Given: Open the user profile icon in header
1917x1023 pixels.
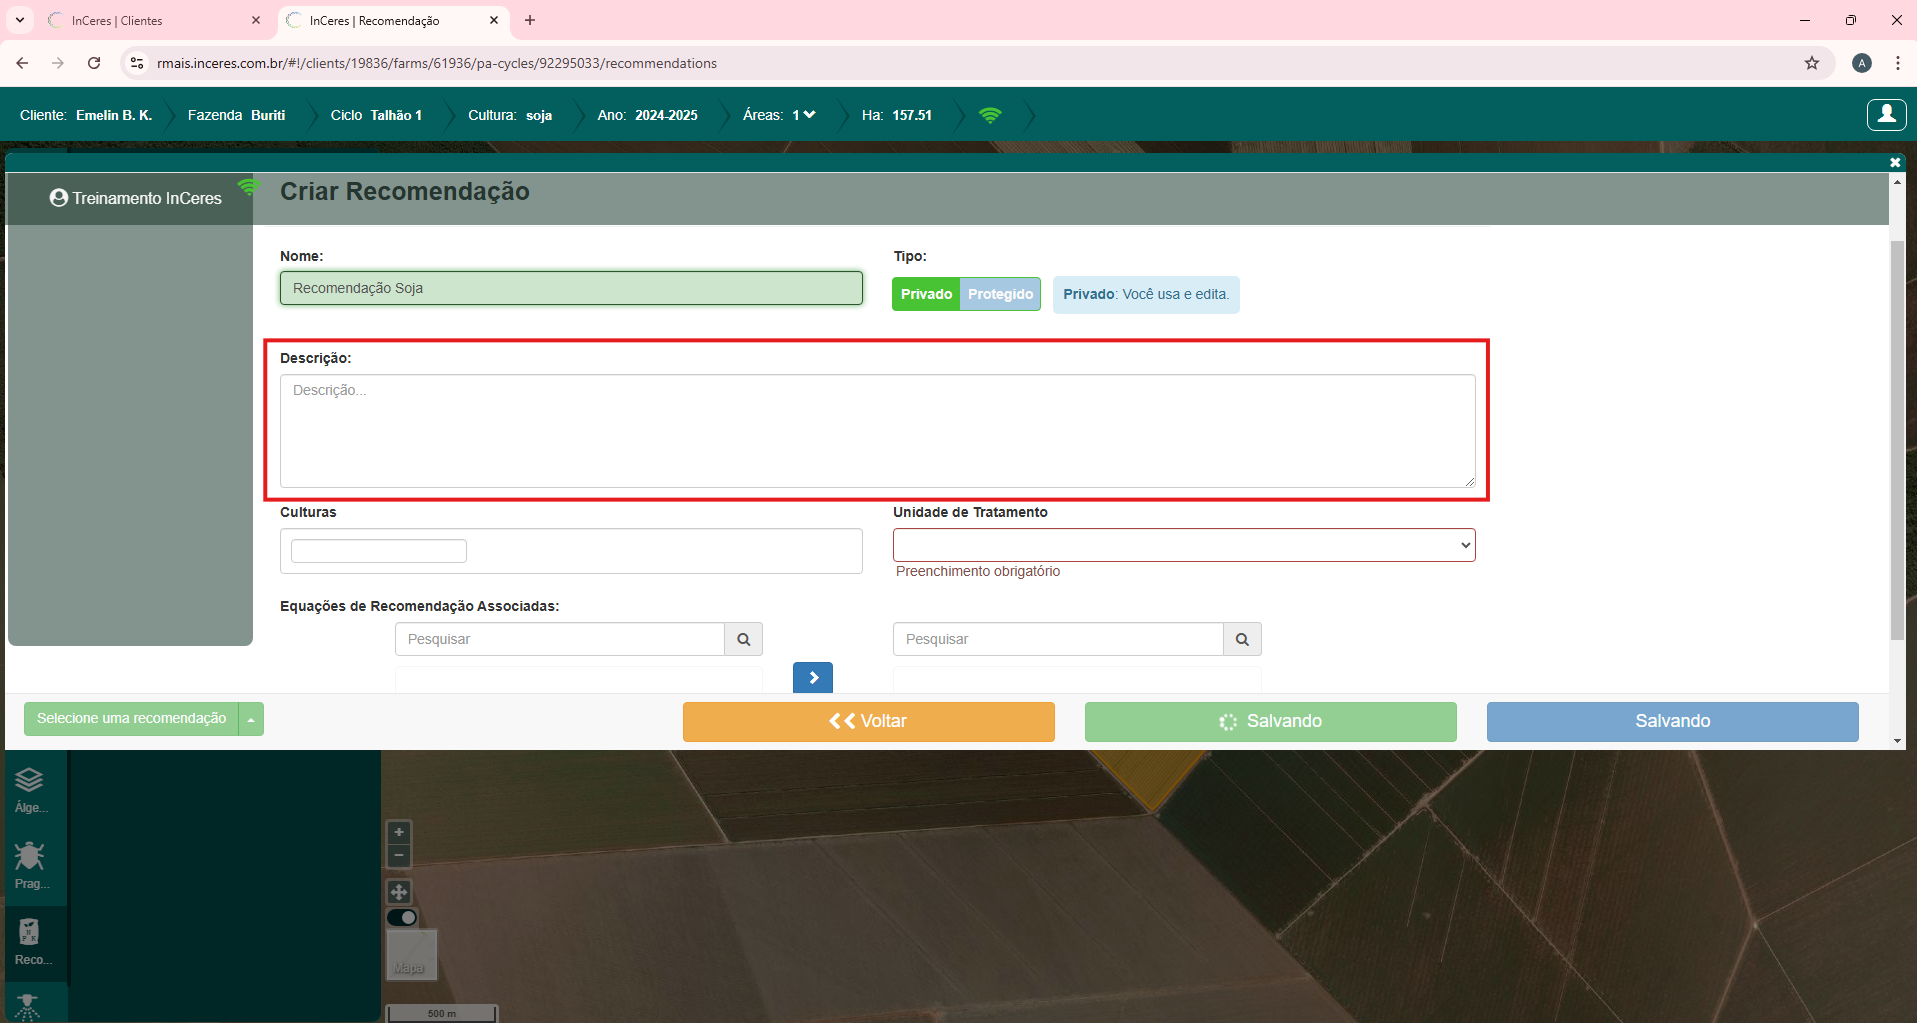Looking at the screenshot, I should (1886, 115).
